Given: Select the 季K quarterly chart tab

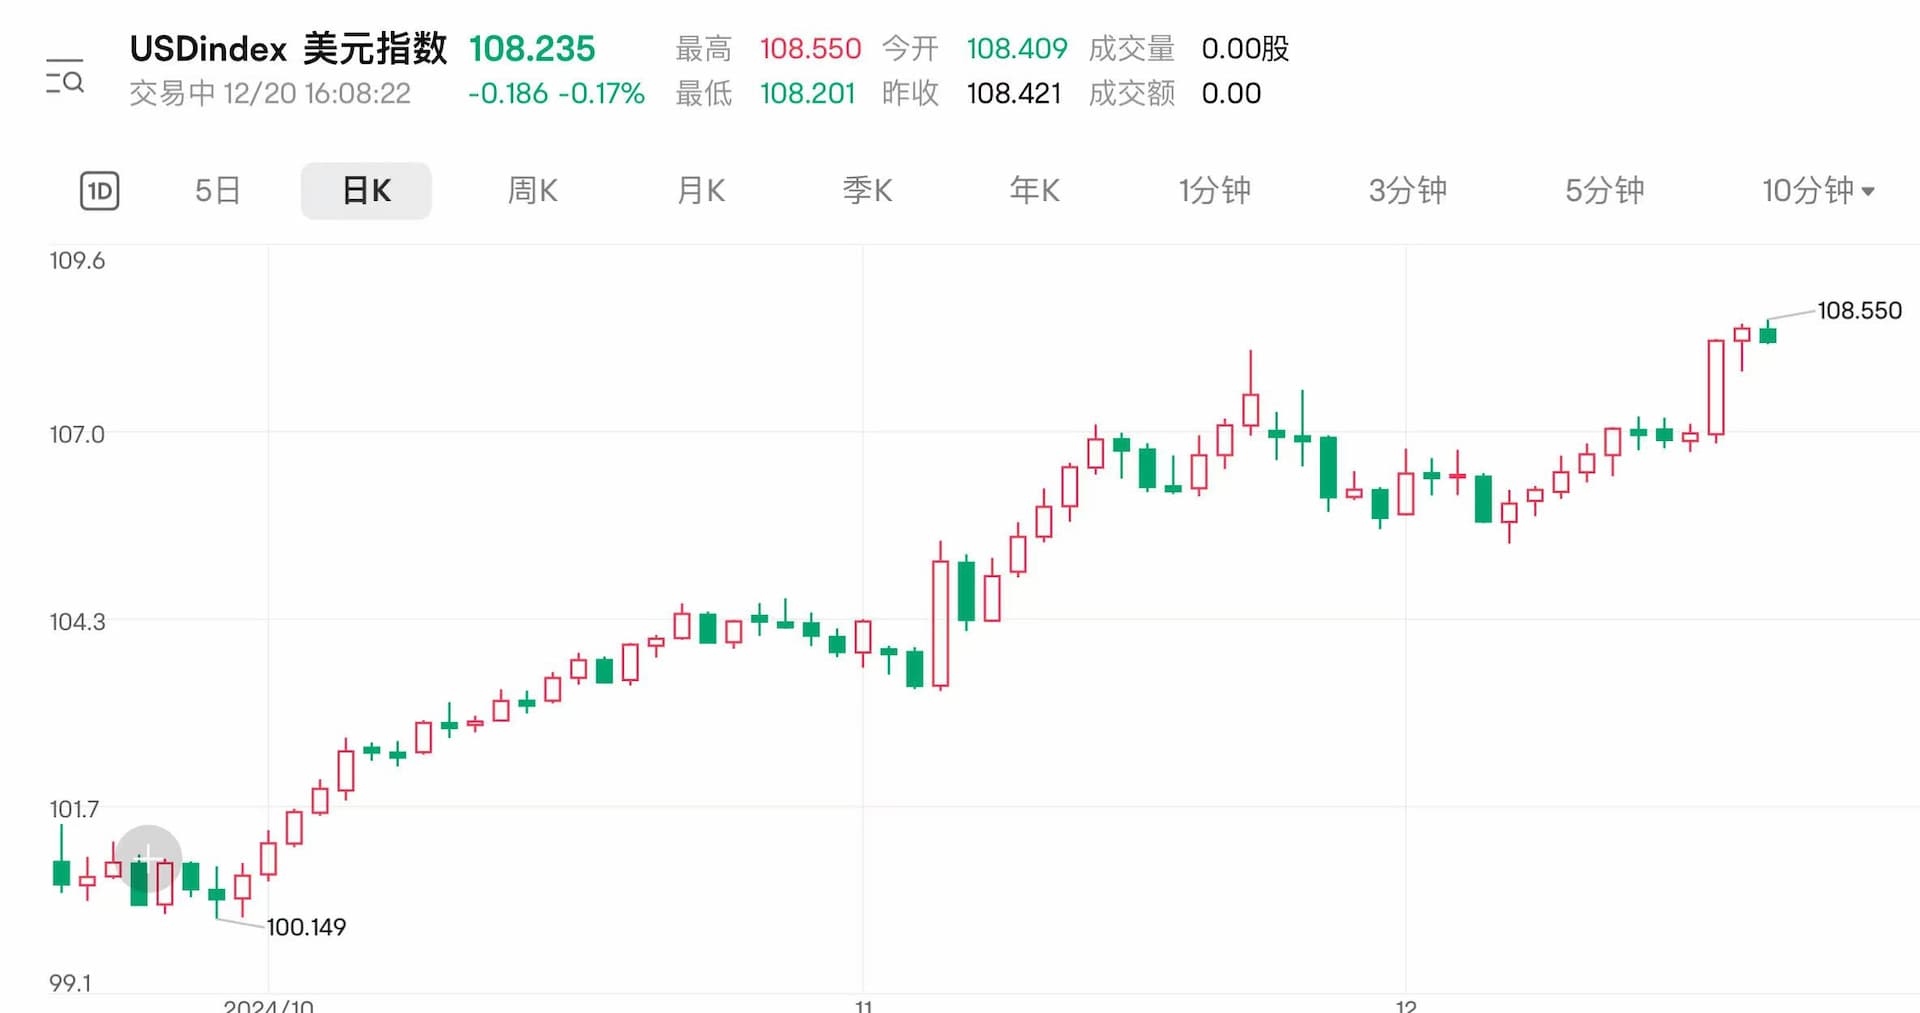Looking at the screenshot, I should 867,191.
